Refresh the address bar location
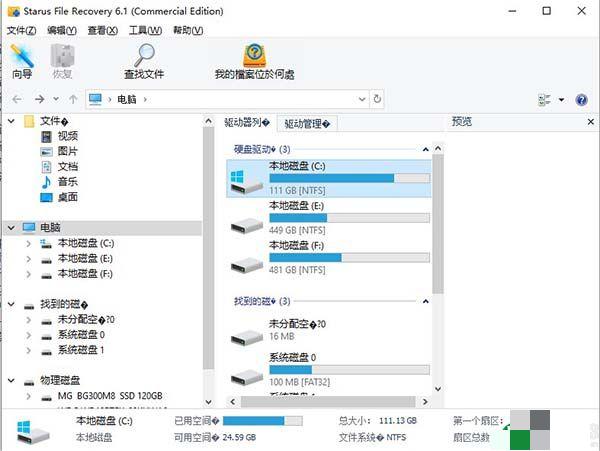This screenshot has width=600, height=451. click(377, 99)
